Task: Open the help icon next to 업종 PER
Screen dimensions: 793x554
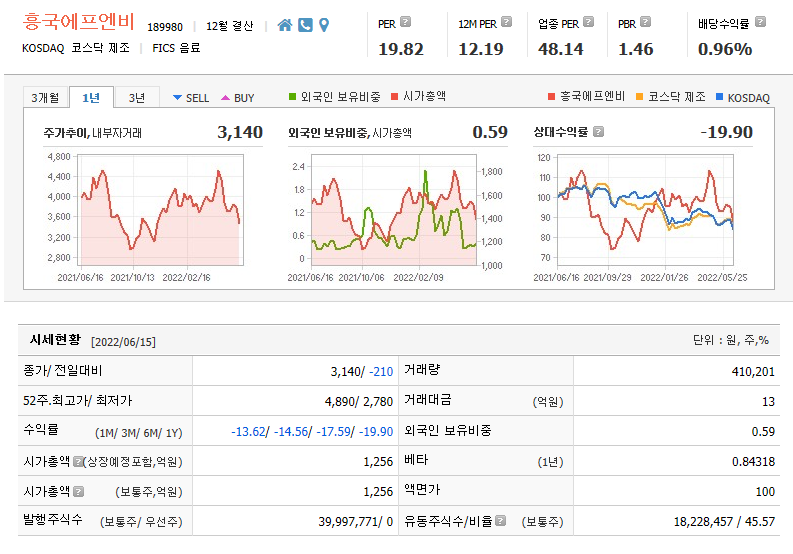Action: point(588,22)
